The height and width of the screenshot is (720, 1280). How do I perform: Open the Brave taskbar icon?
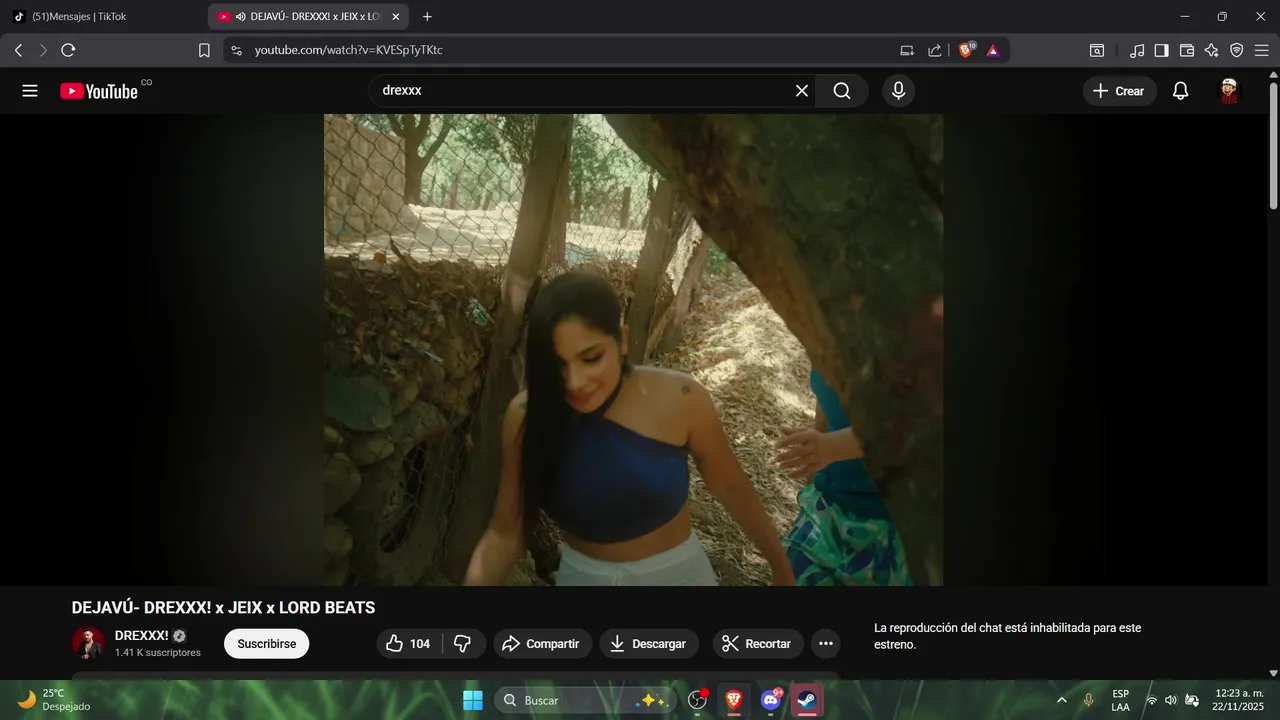tap(734, 700)
